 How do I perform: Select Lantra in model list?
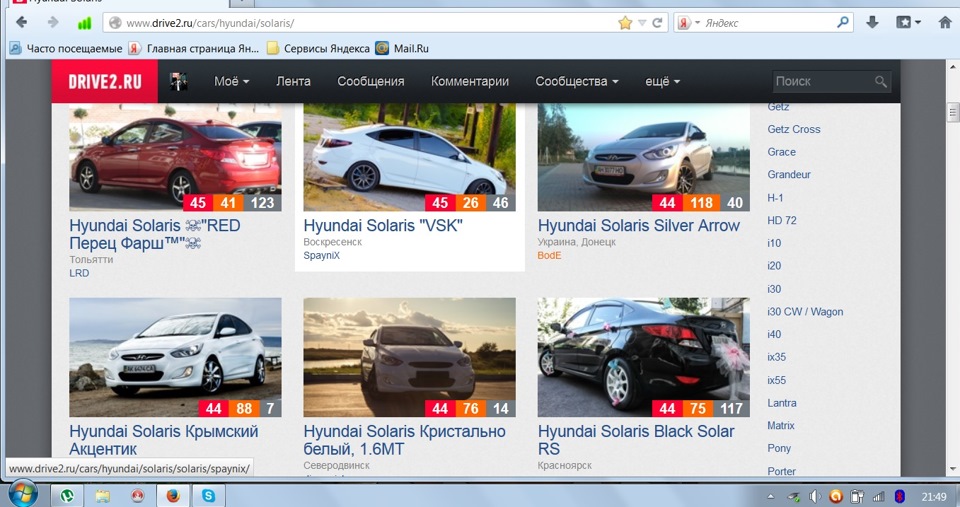pos(782,403)
